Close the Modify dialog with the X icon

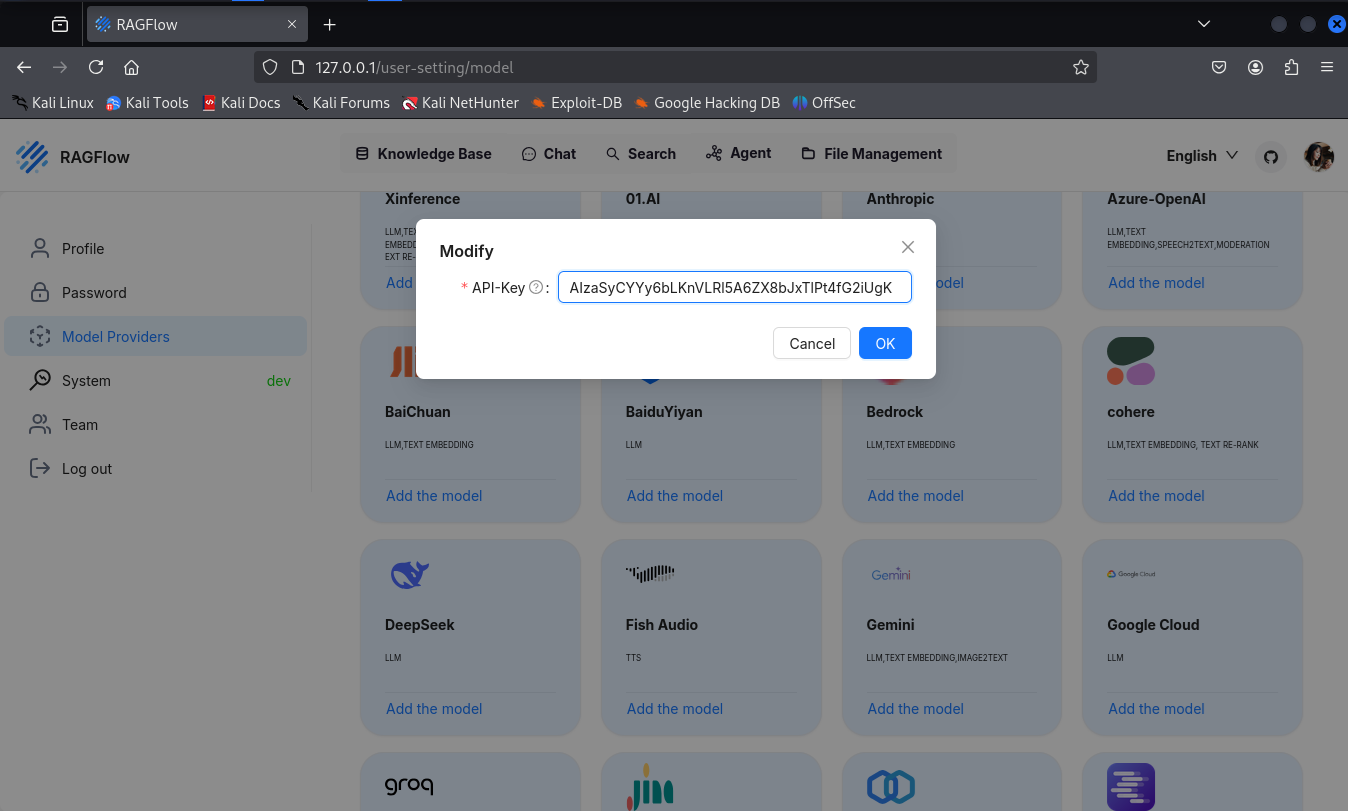click(x=908, y=247)
